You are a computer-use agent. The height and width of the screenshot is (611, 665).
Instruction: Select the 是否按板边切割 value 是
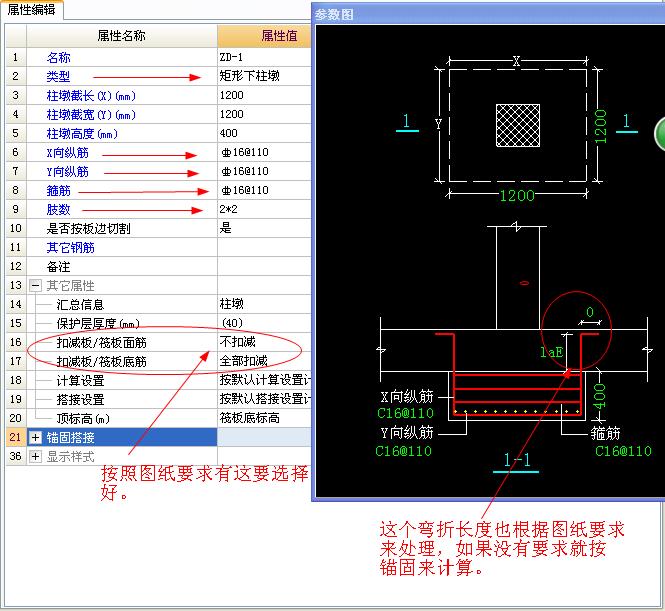tap(264, 228)
